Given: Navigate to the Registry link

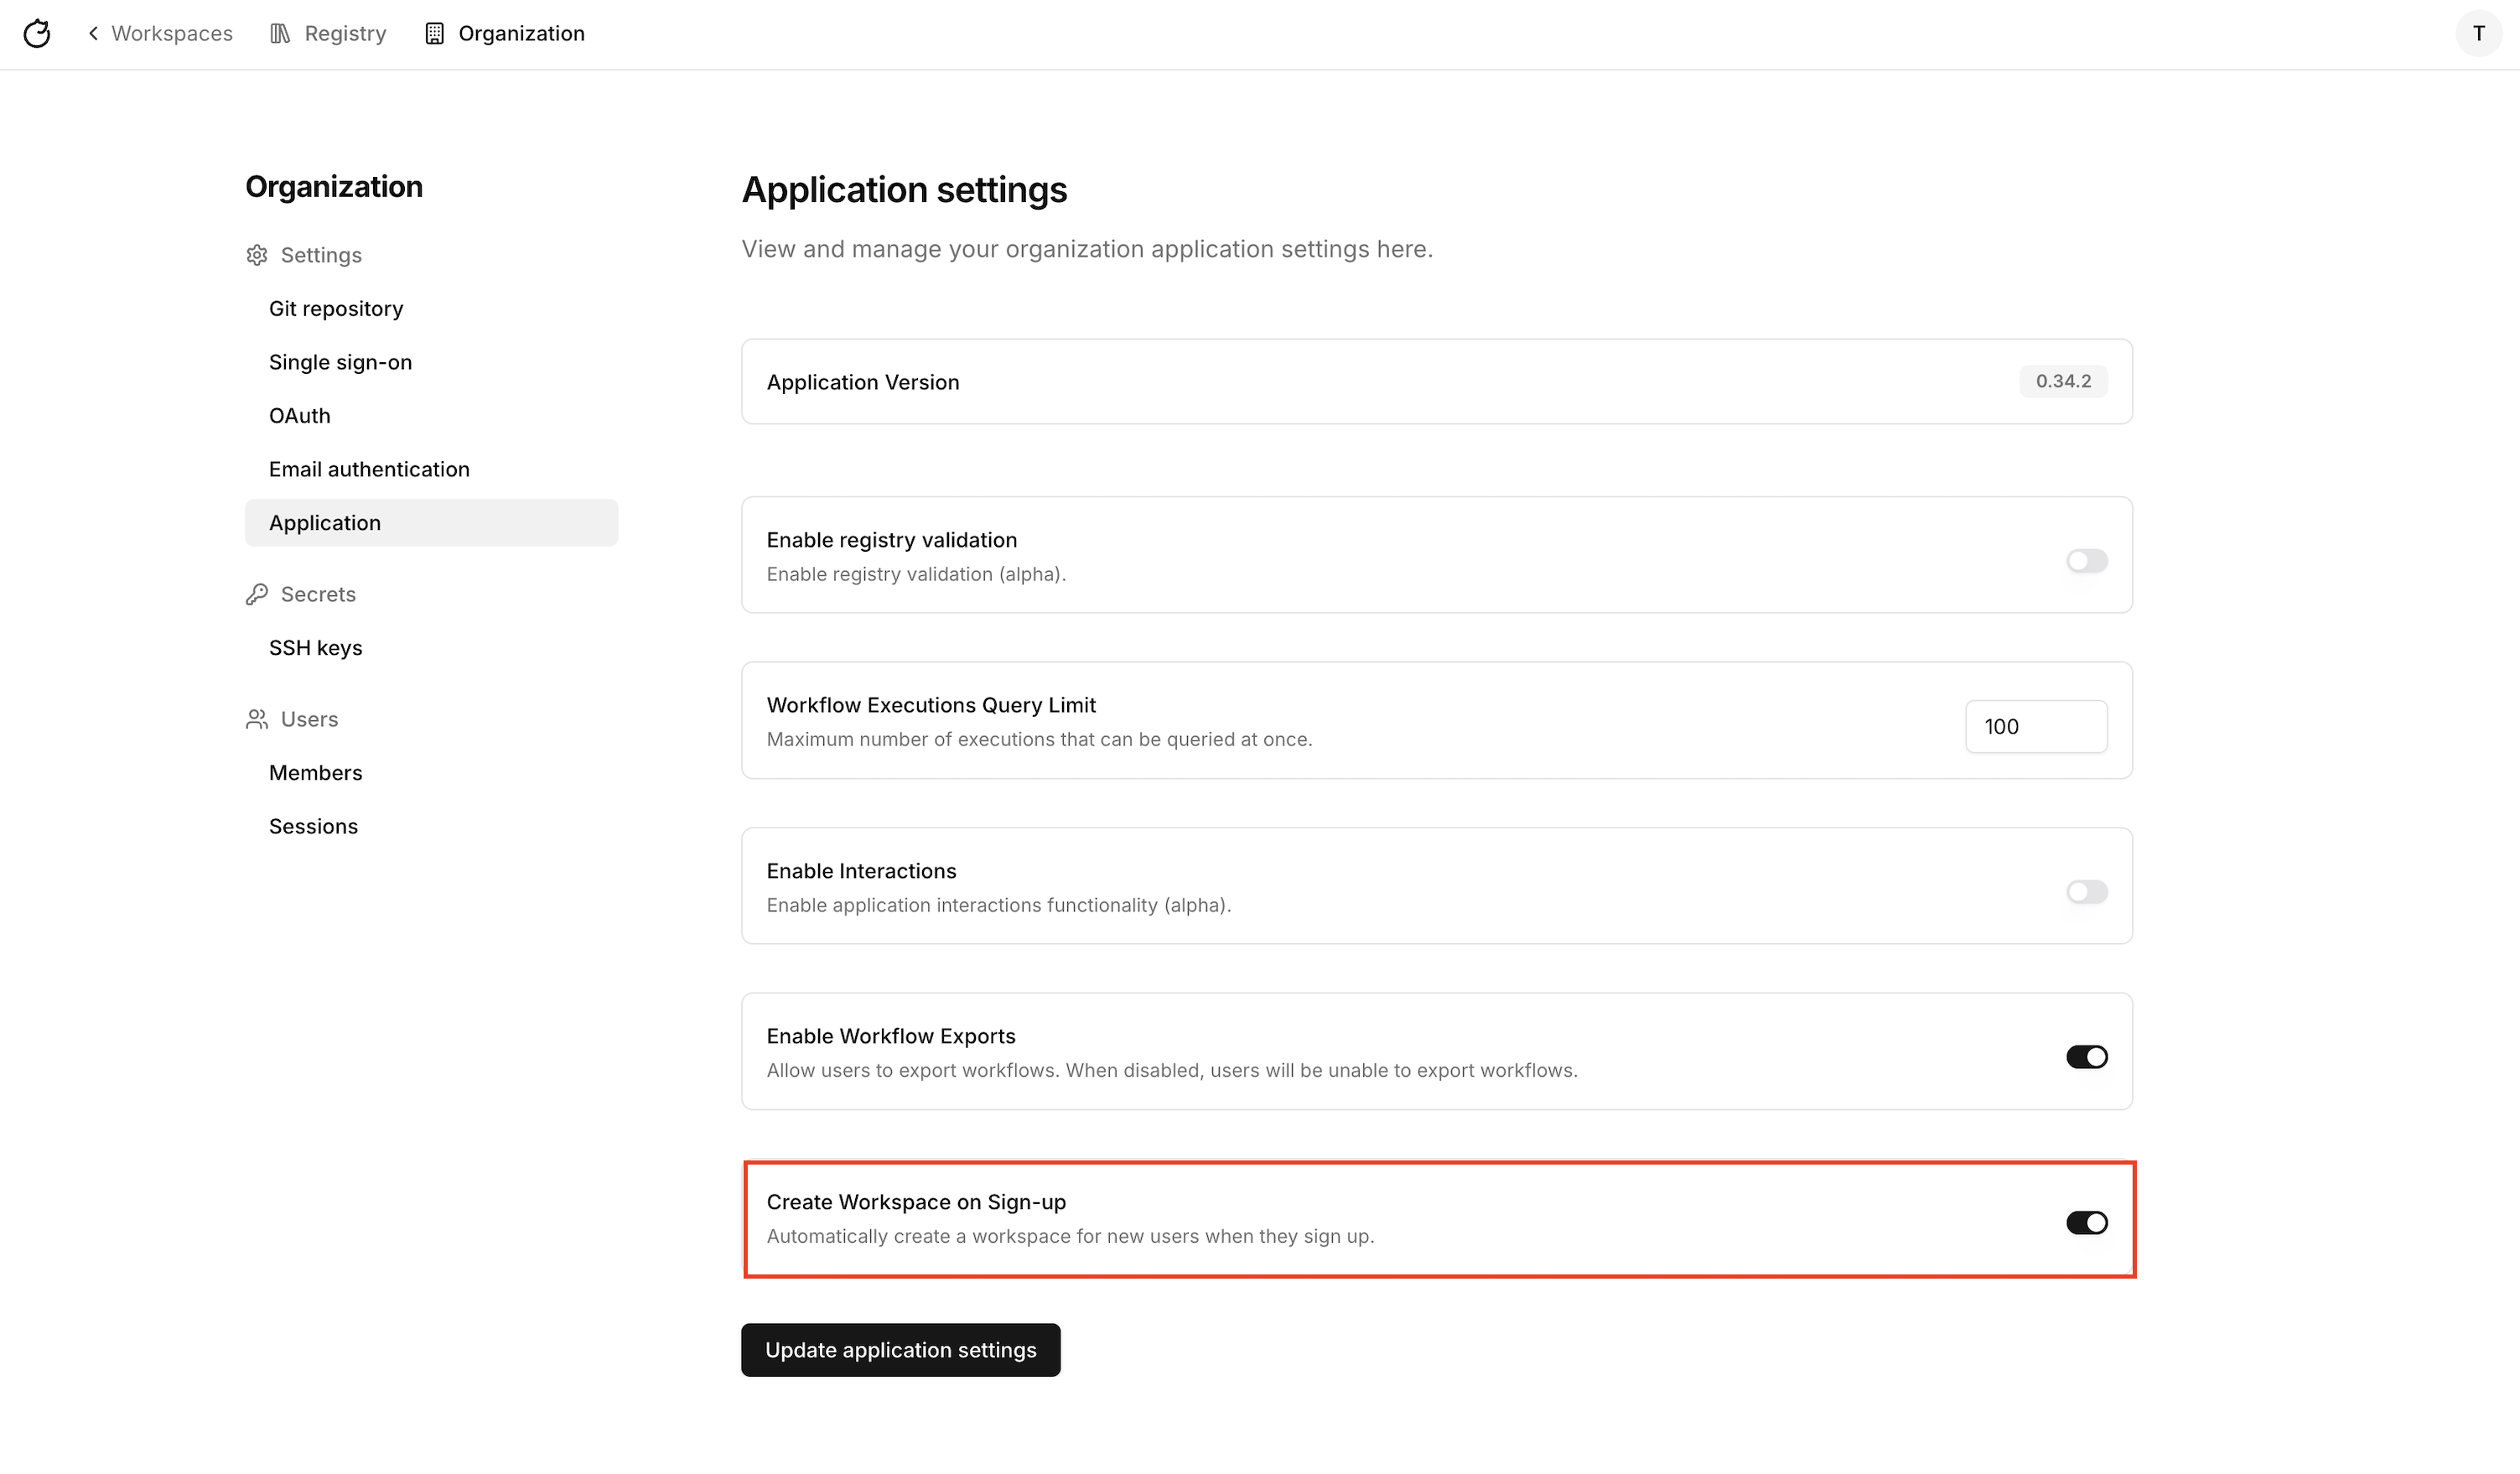Looking at the screenshot, I should 345,34.
